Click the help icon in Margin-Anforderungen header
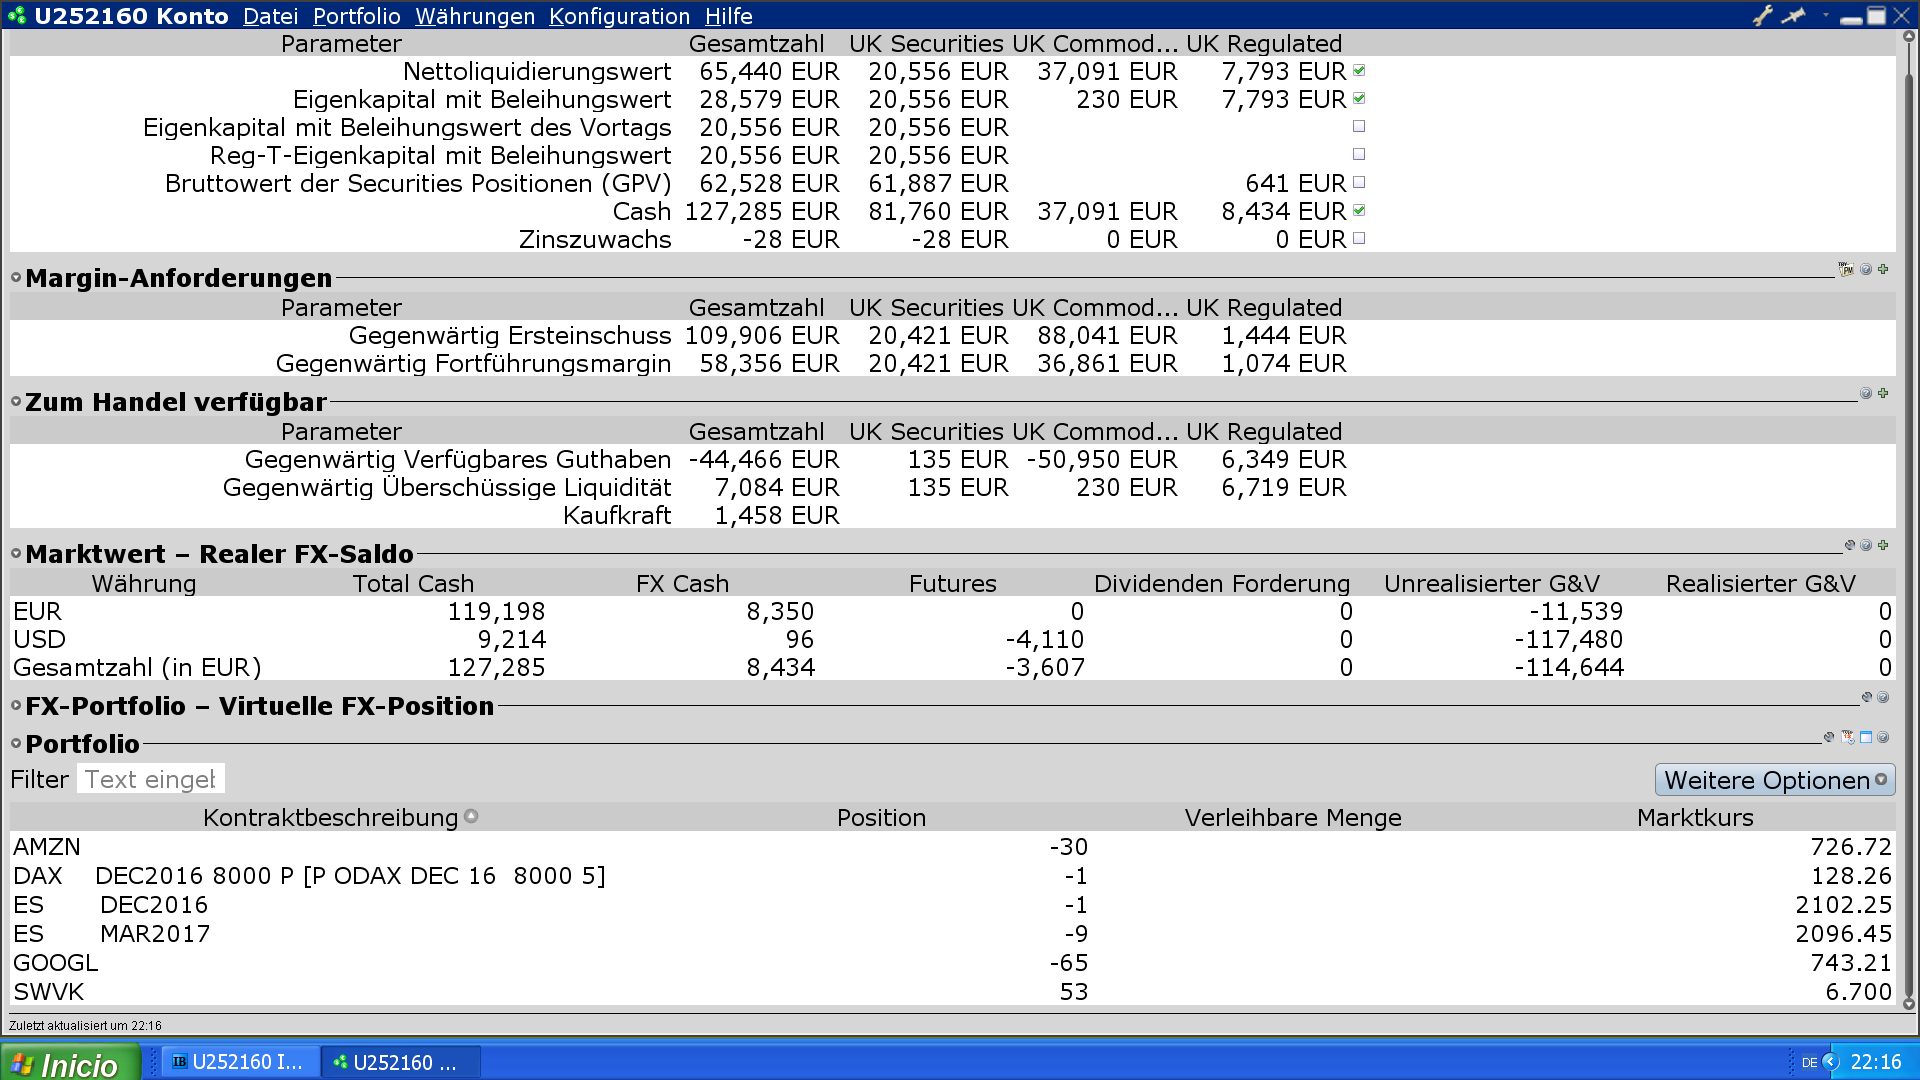 (1866, 269)
